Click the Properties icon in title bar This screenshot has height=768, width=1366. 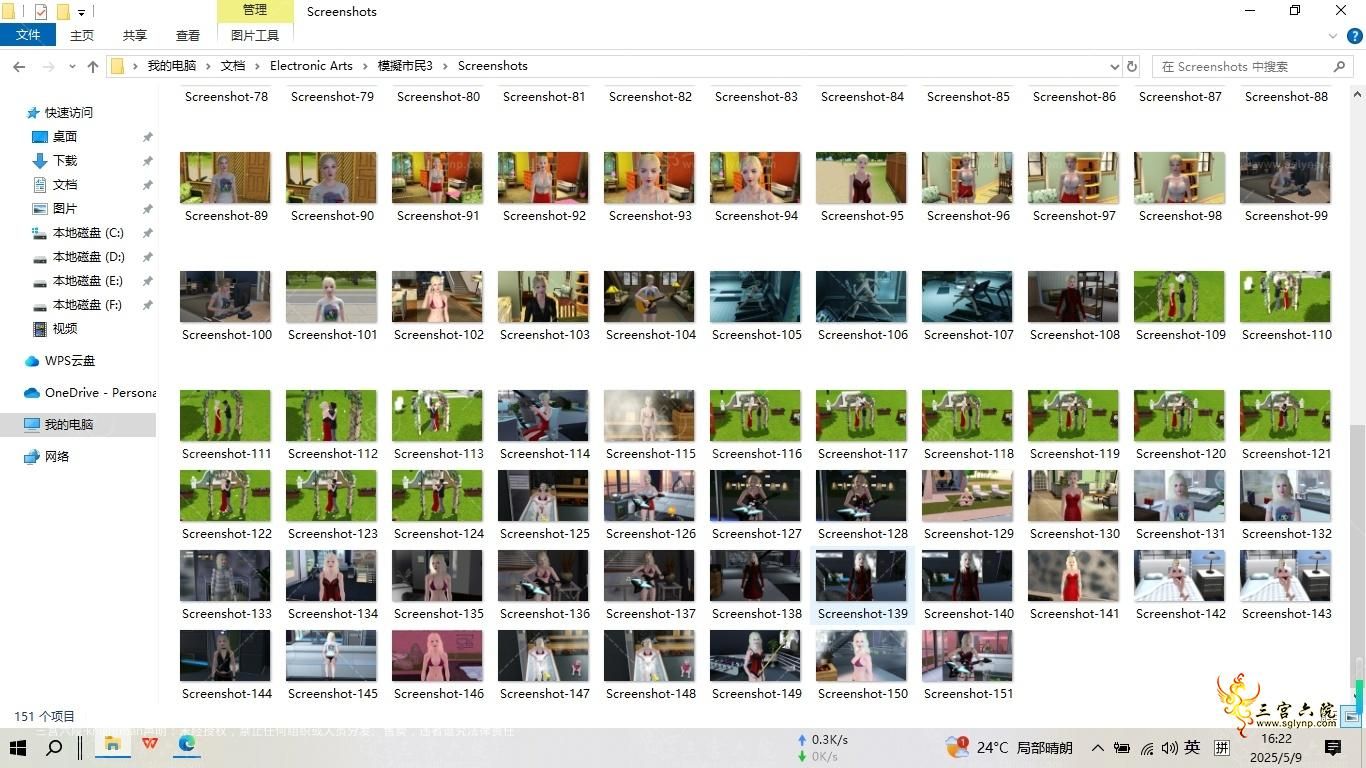(x=41, y=12)
